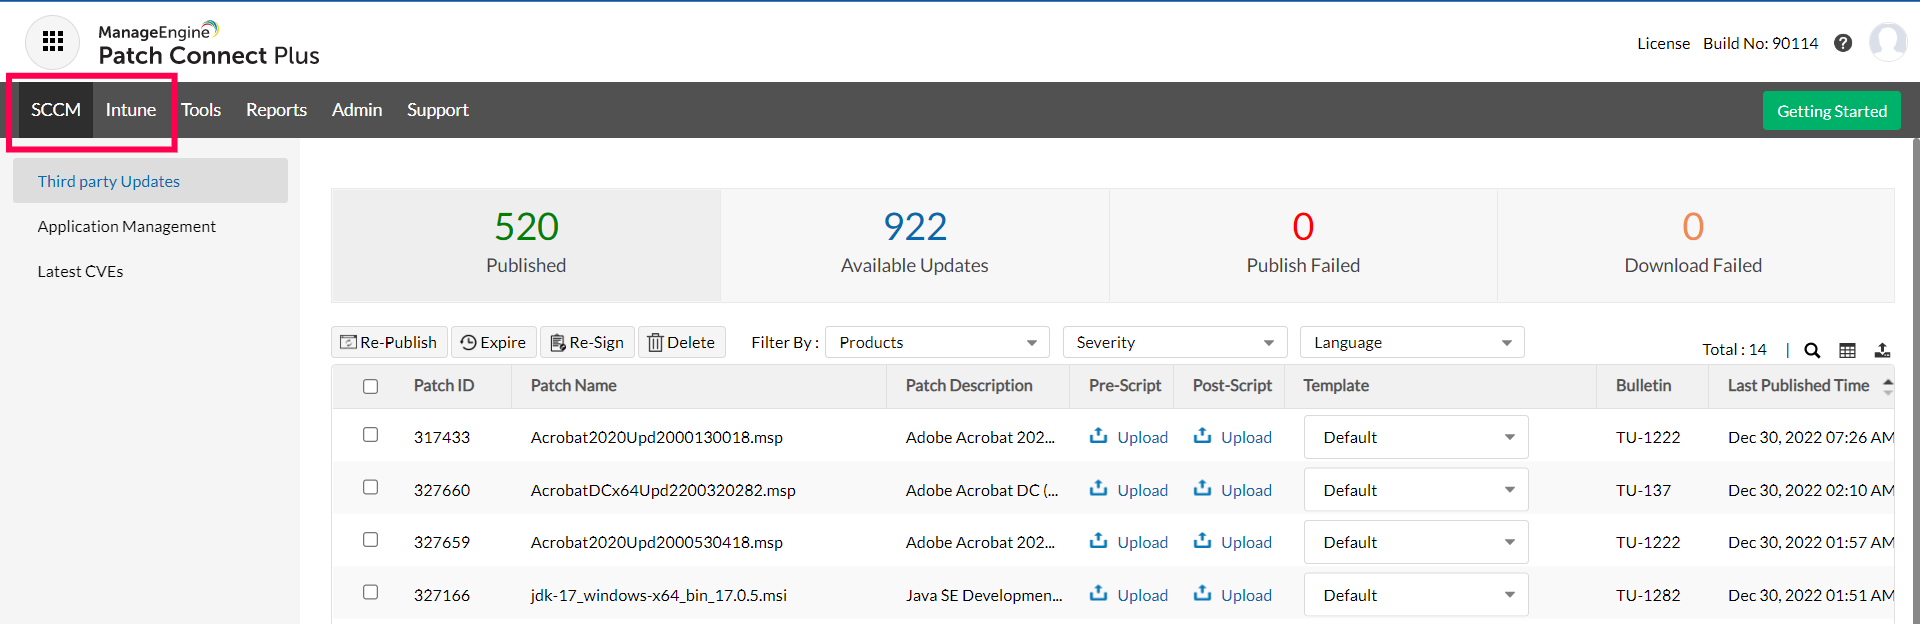This screenshot has width=1920, height=624.
Task: Open the 922 Available Updates tile
Action: (914, 245)
